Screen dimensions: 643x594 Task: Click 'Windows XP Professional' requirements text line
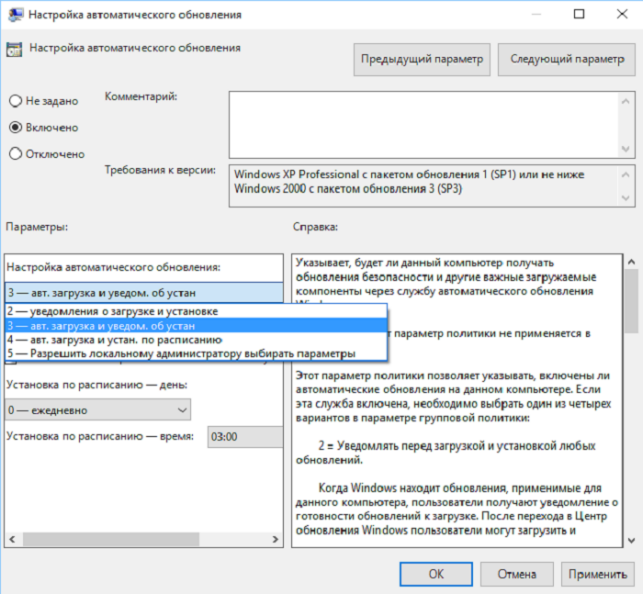409,175
